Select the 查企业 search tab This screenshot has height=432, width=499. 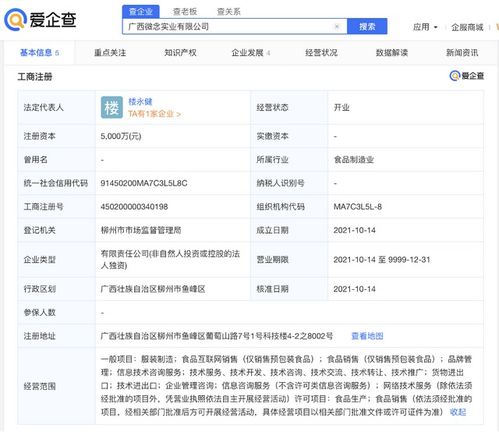click(x=141, y=12)
